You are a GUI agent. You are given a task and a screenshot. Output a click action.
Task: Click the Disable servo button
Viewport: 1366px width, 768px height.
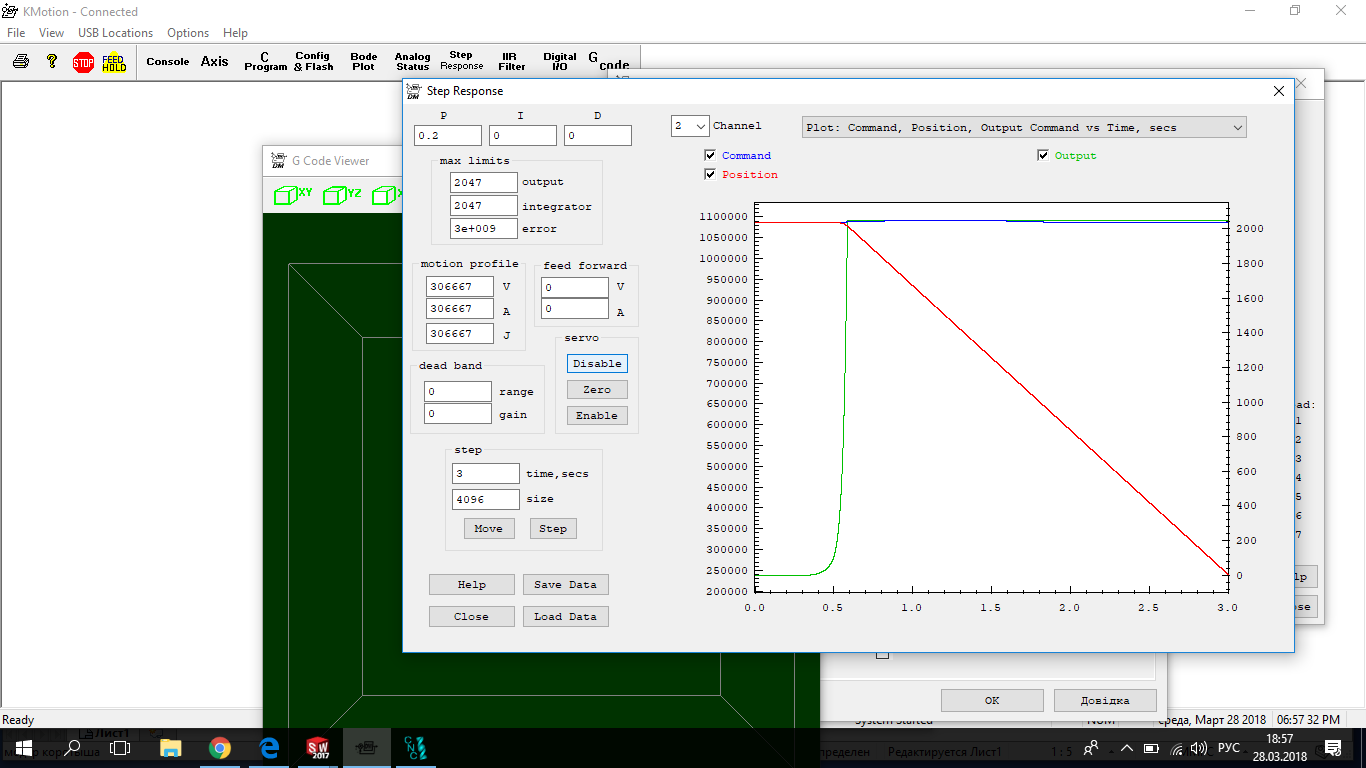pyautogui.click(x=597, y=364)
